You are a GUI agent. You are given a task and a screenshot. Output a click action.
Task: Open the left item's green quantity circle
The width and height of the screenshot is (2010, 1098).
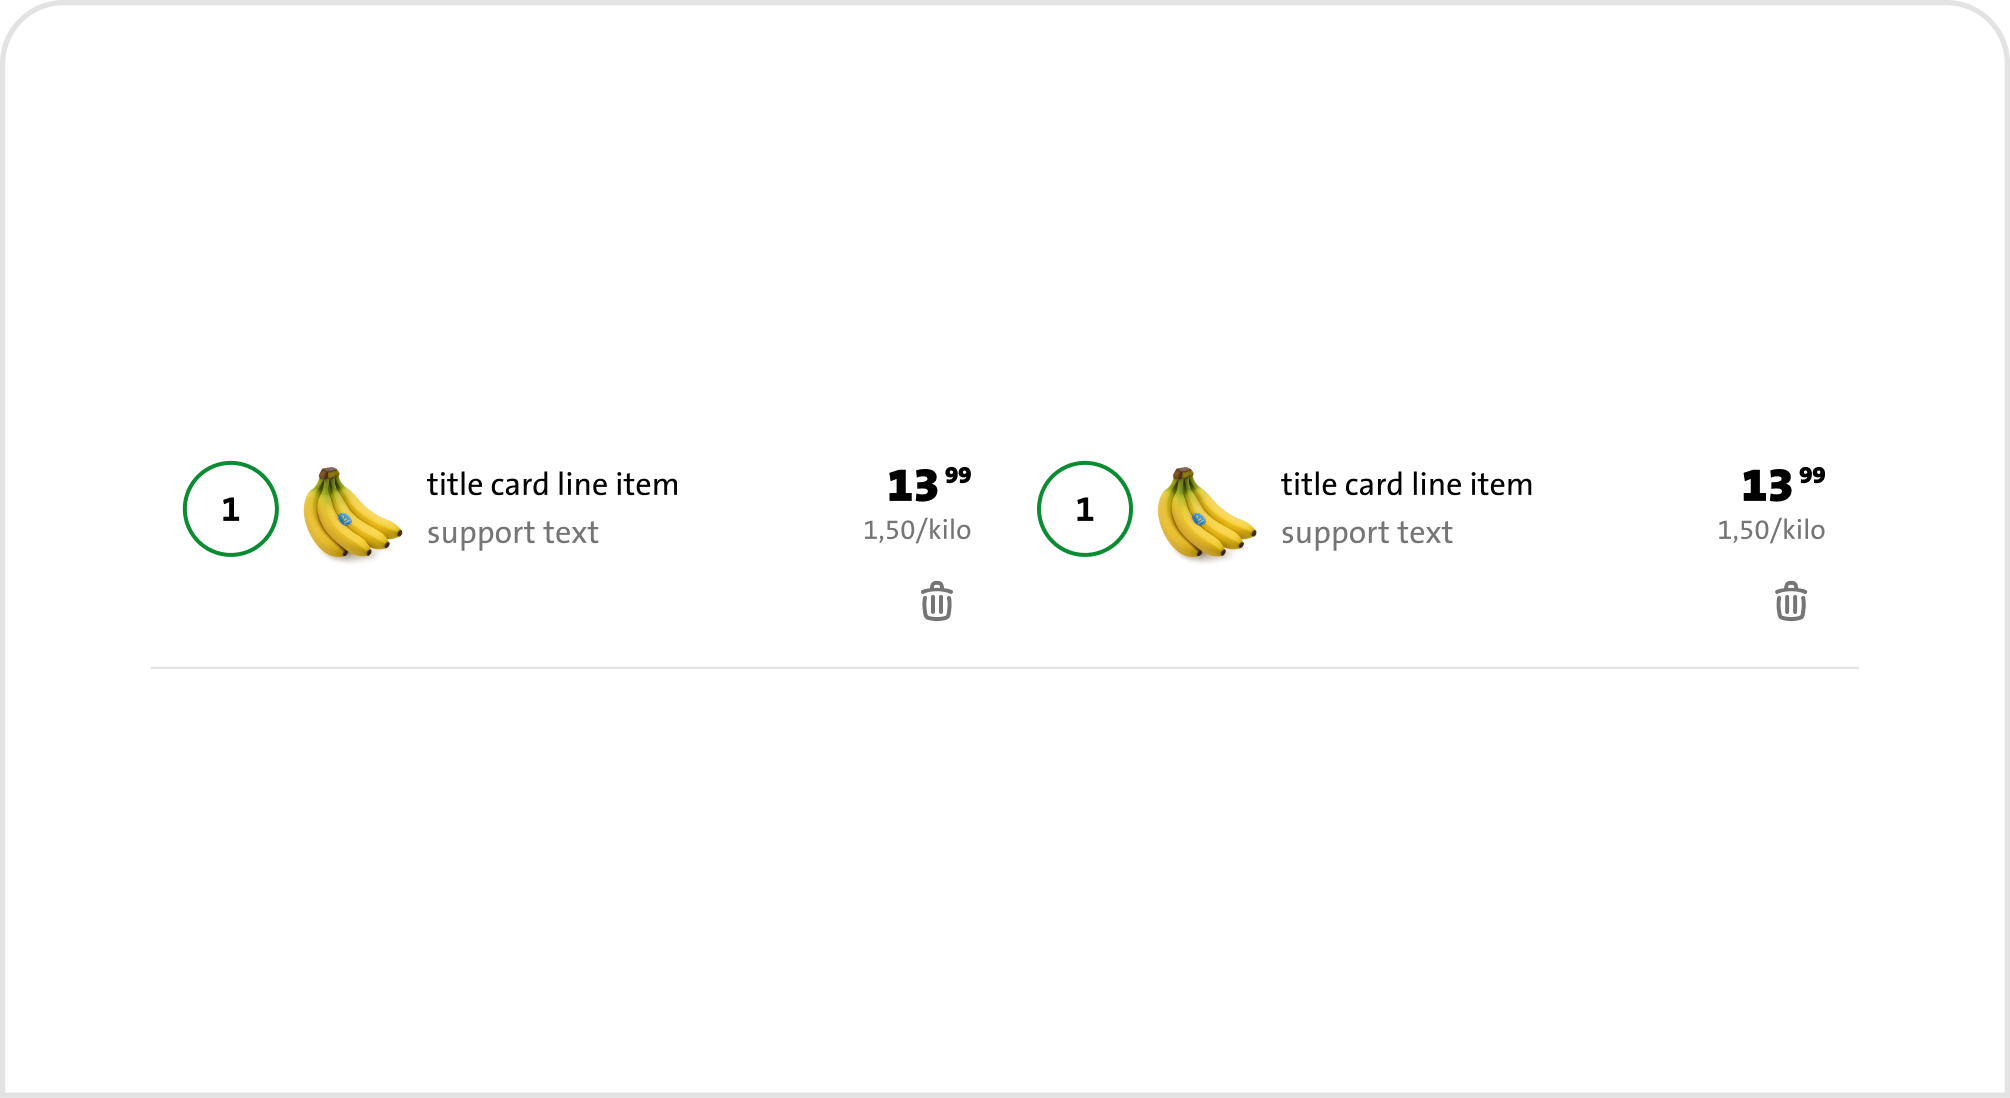point(231,509)
